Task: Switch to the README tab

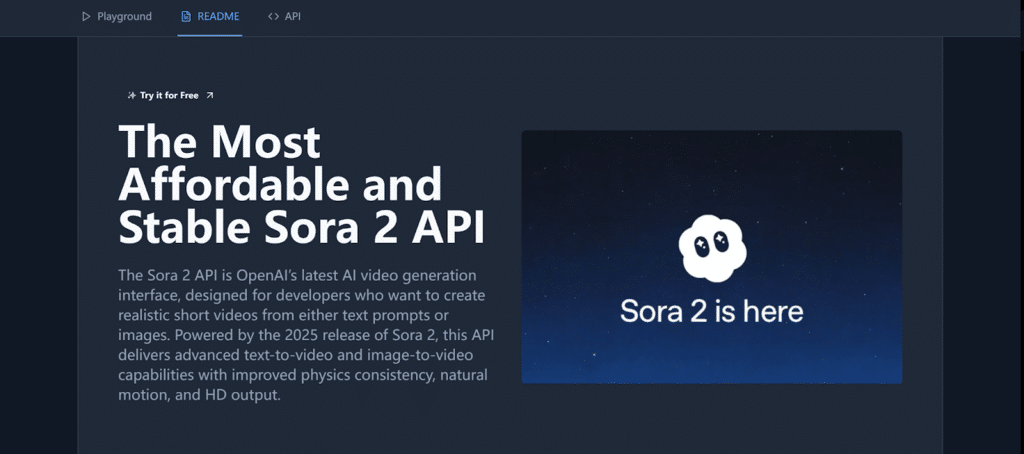Action: [x=210, y=16]
